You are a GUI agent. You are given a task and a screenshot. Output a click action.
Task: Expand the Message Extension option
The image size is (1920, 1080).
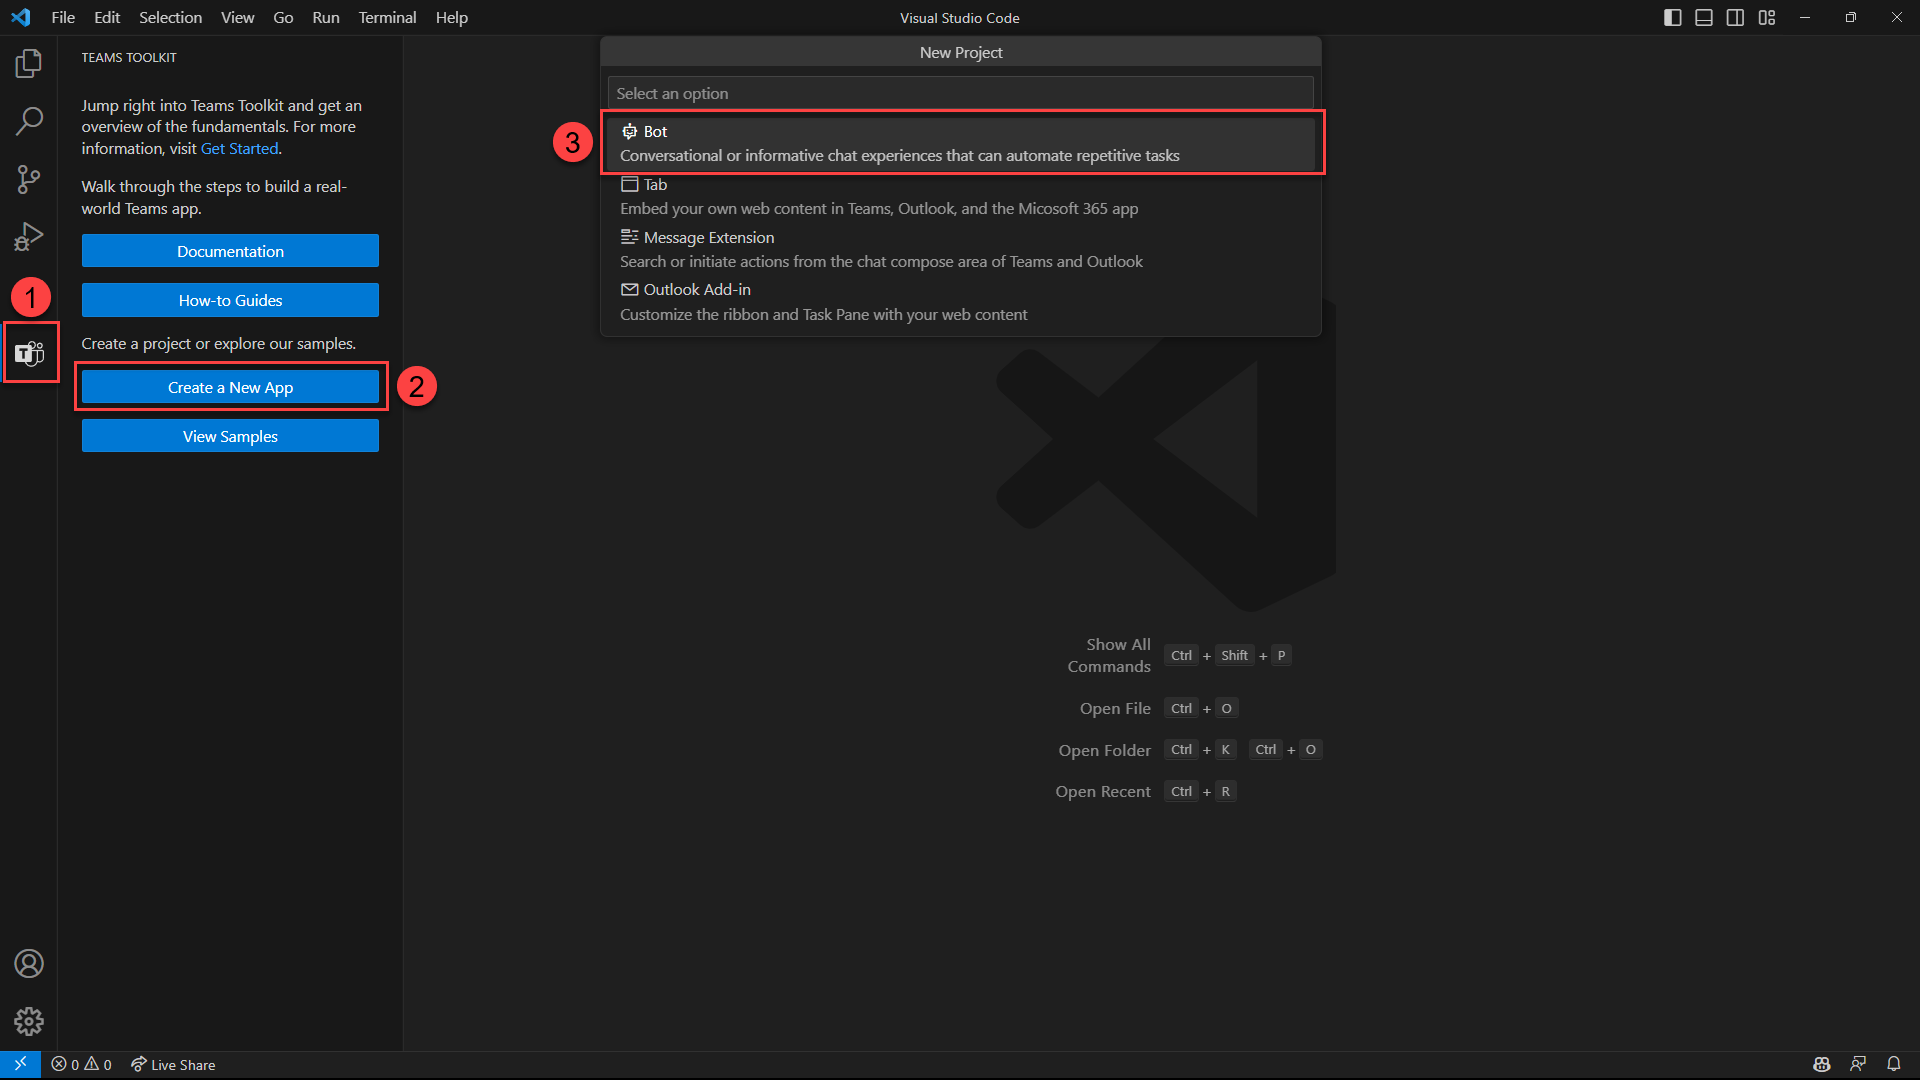tap(708, 236)
